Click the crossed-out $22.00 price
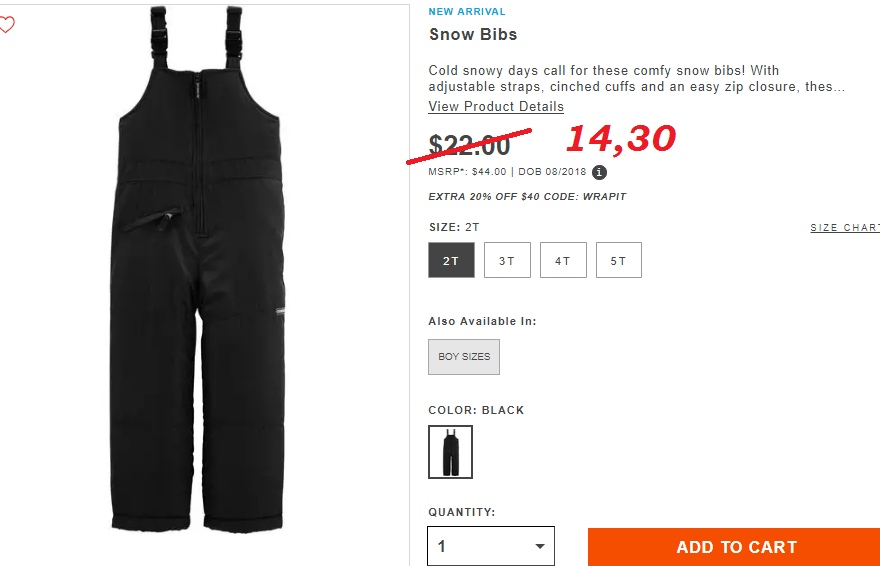Image resolution: width=880 pixels, height=566 pixels. coord(469,146)
